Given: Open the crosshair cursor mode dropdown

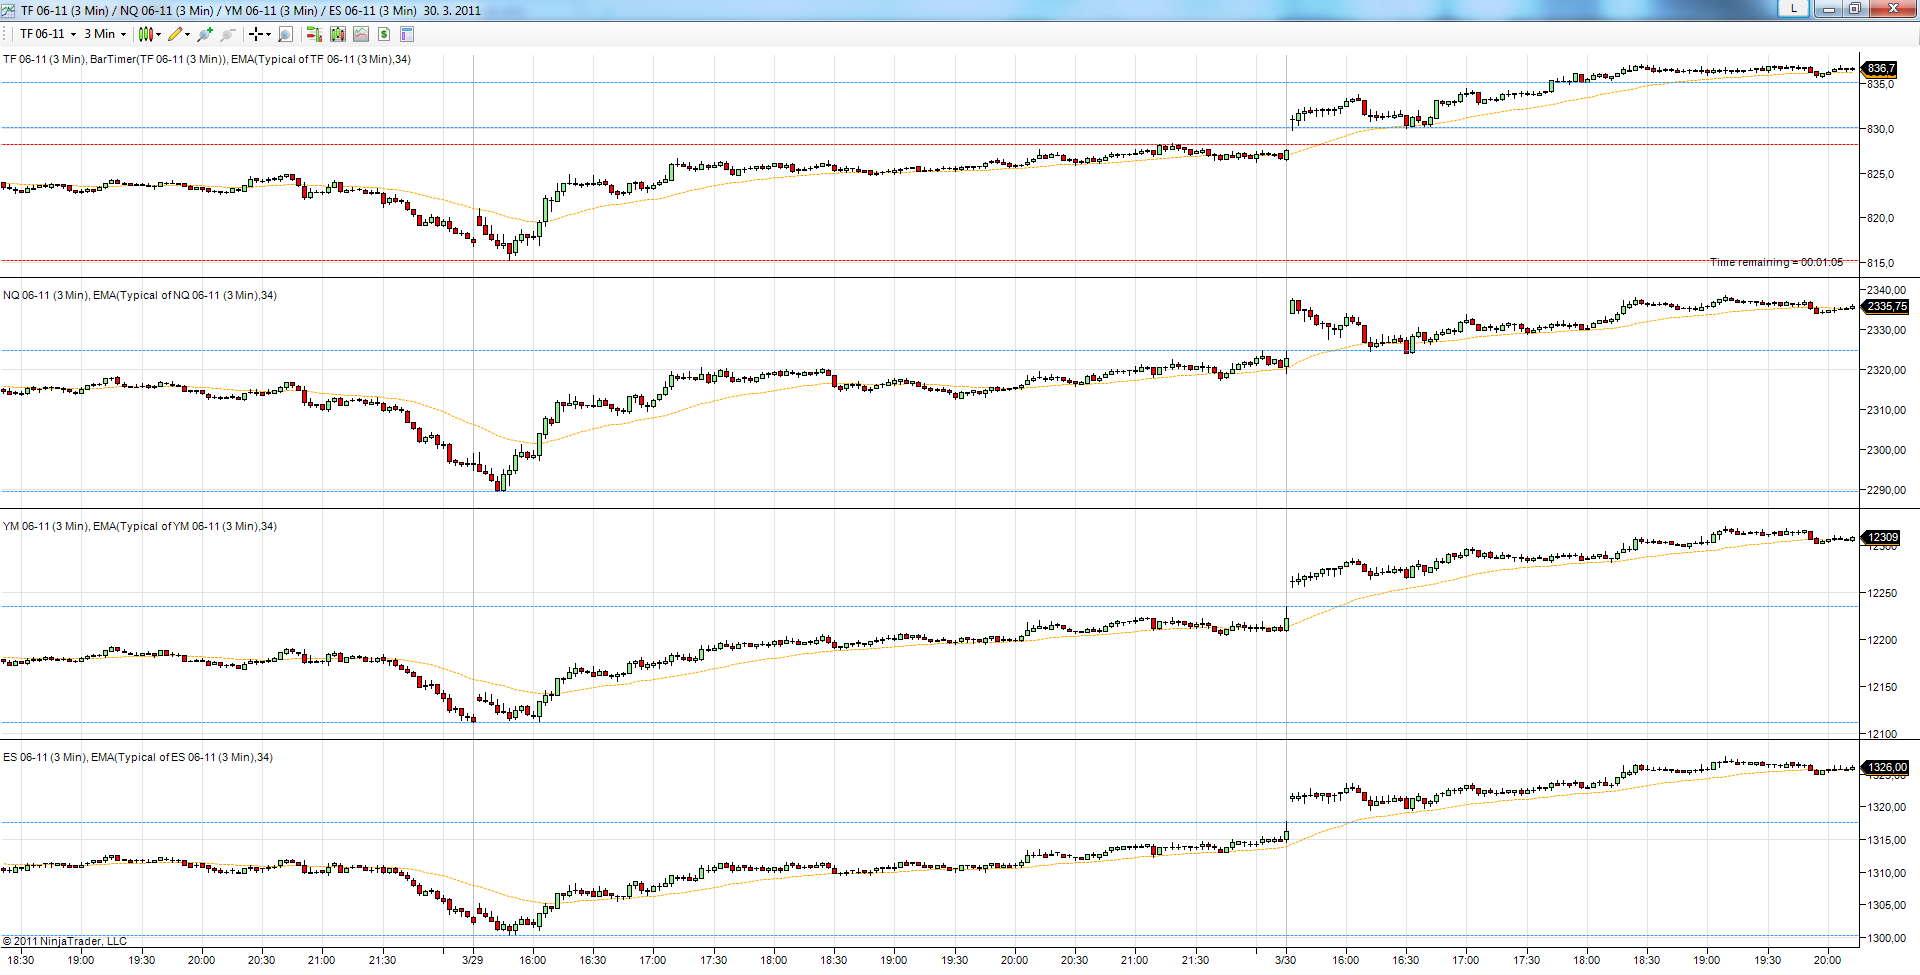Looking at the screenshot, I should click(260, 34).
